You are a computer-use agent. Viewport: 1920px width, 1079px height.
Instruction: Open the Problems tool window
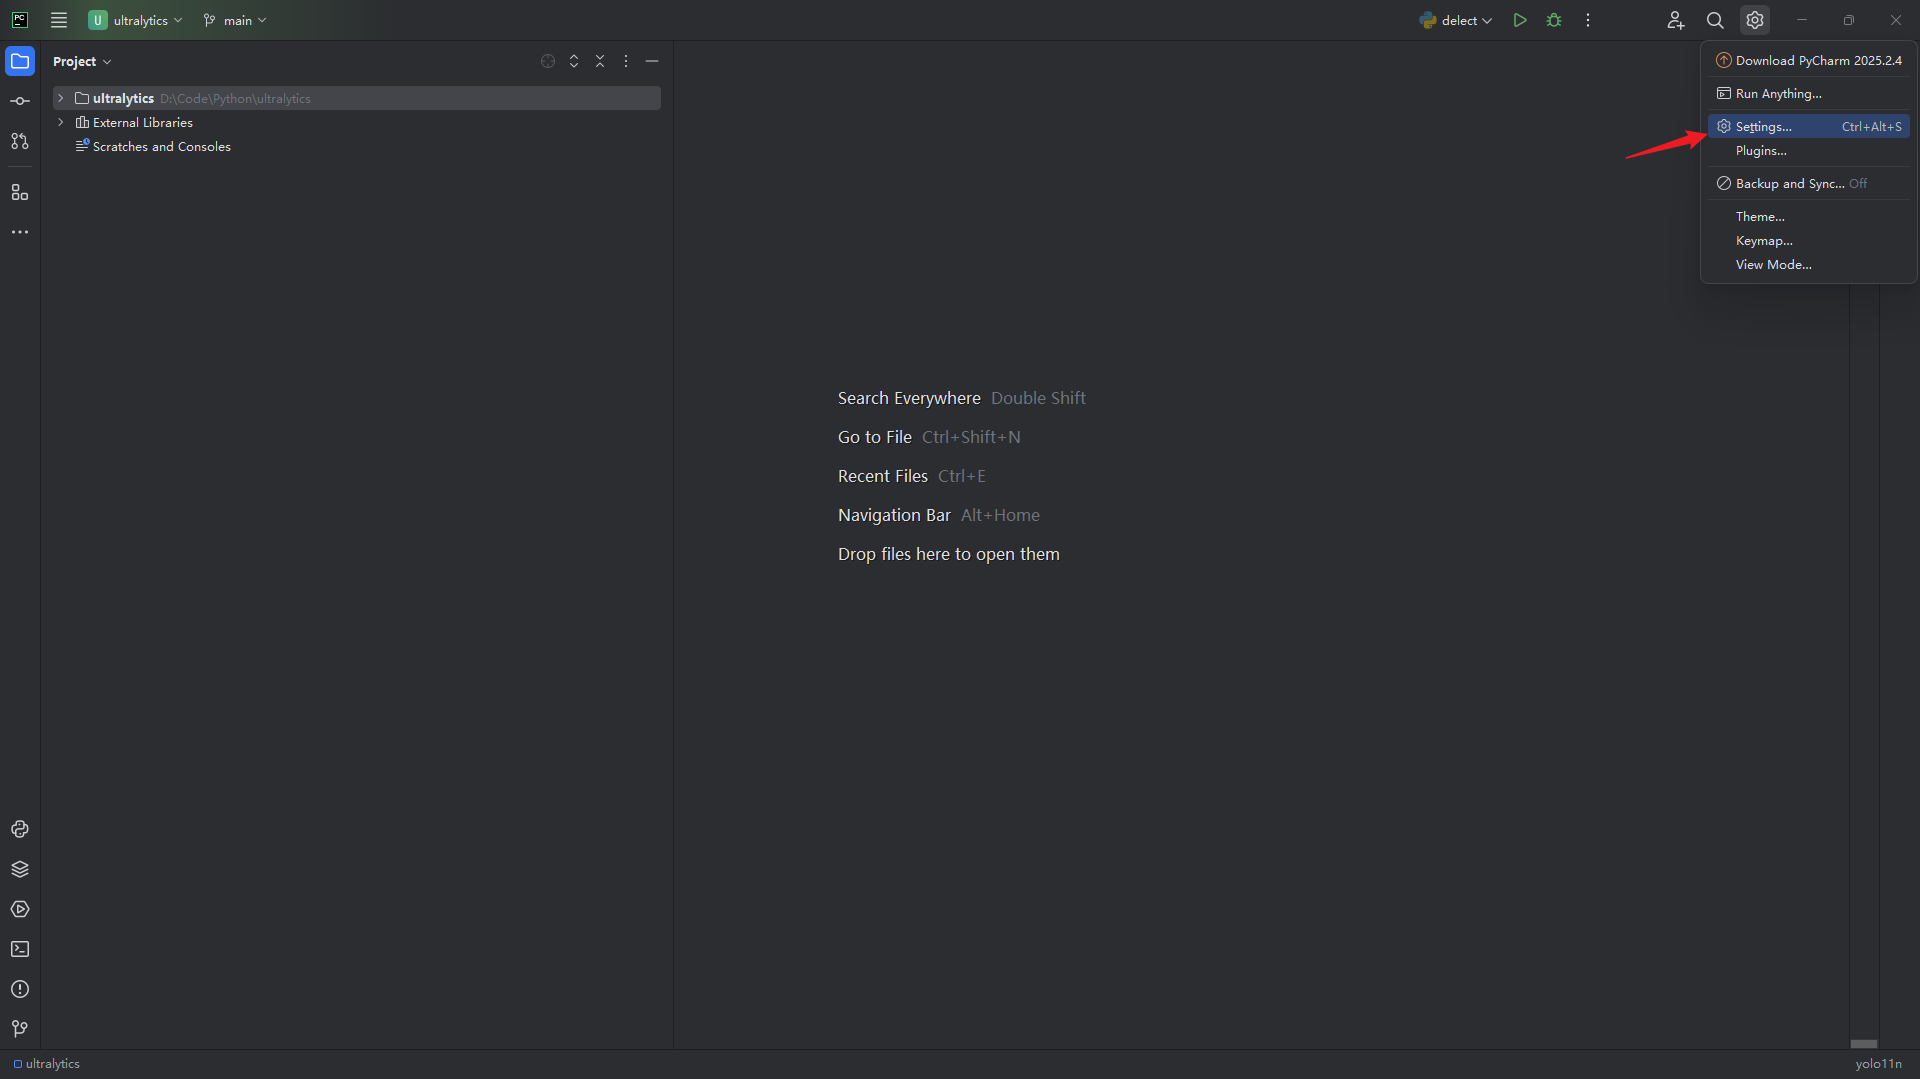coord(20,989)
